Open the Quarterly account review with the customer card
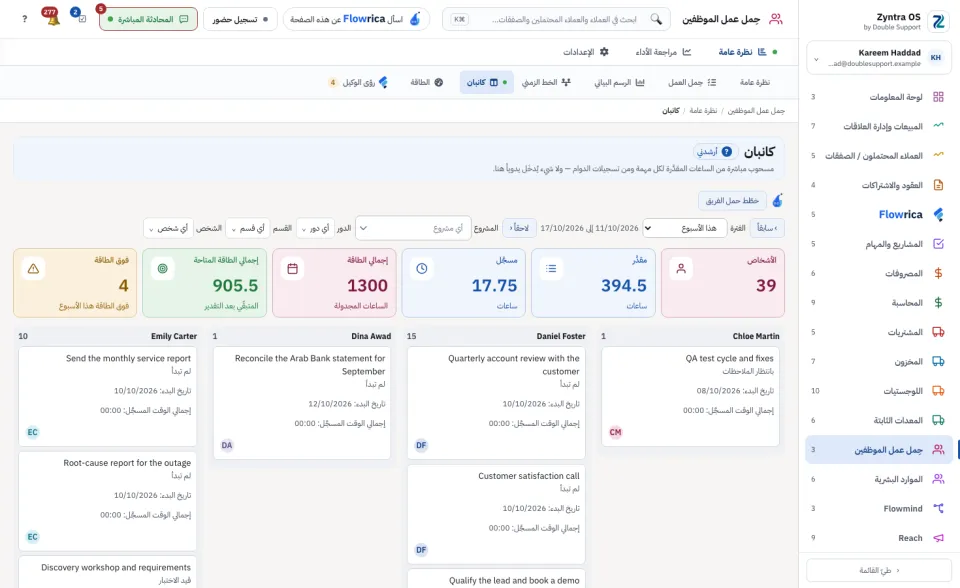The height and width of the screenshot is (588, 960). (x=497, y=403)
